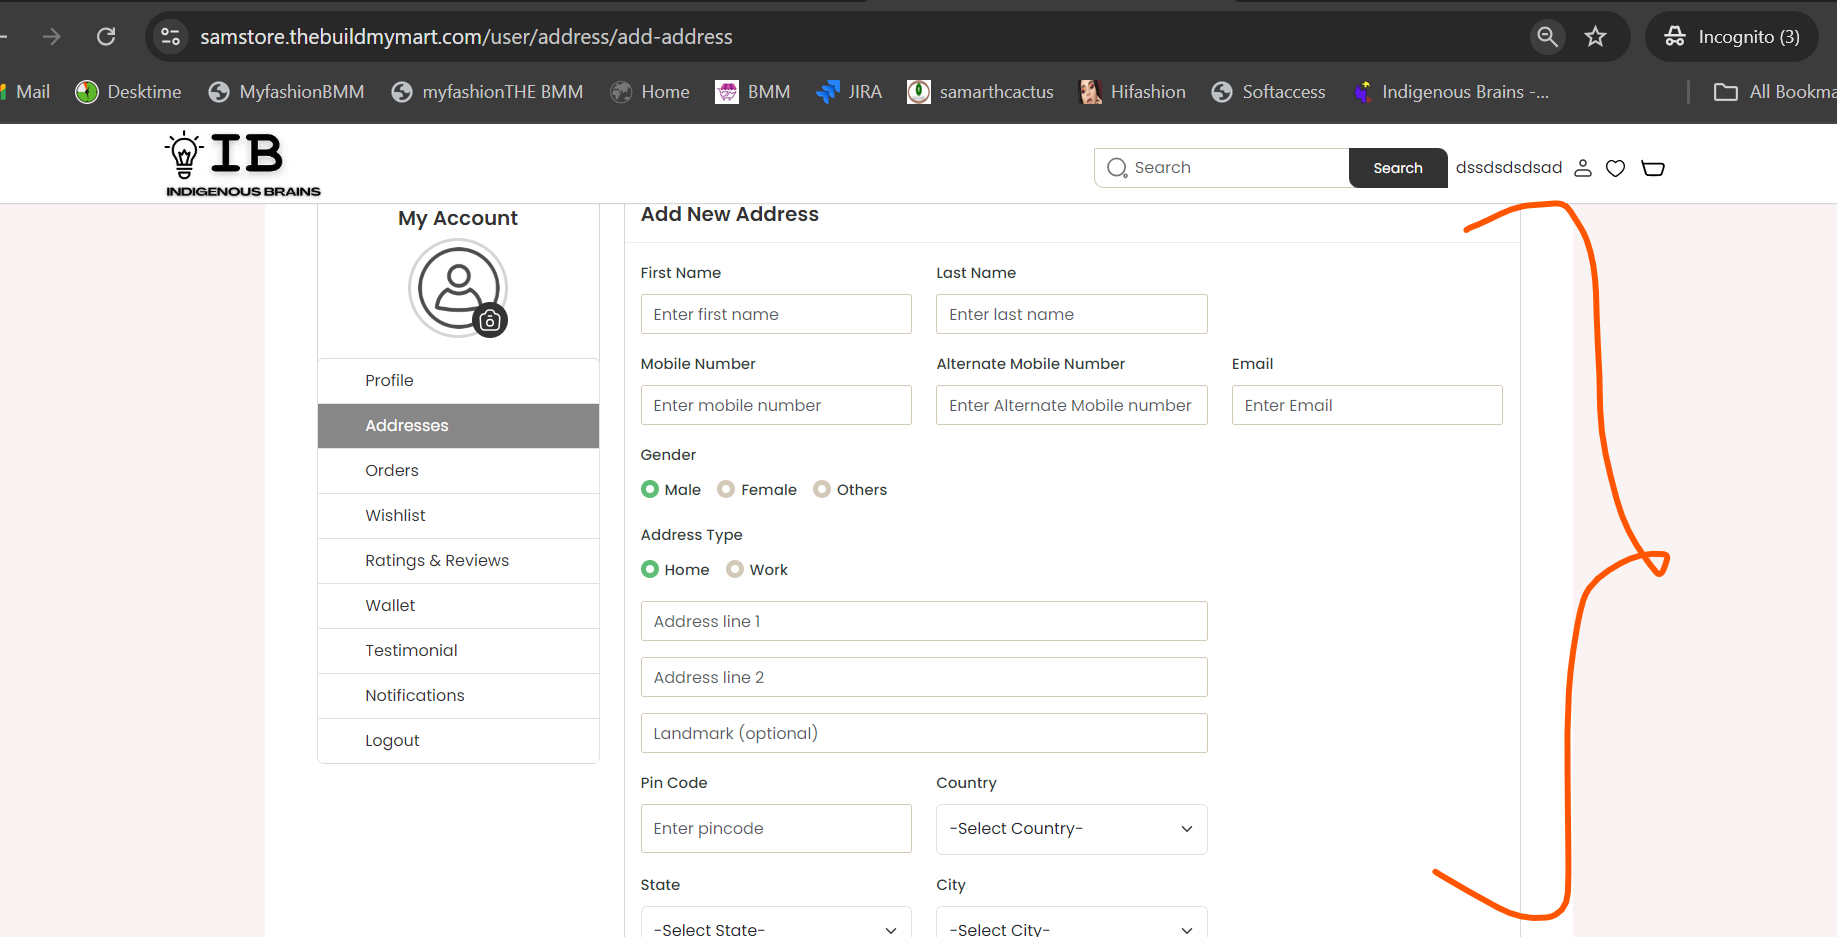
Task: Open the Select Country dropdown
Action: (x=1072, y=829)
